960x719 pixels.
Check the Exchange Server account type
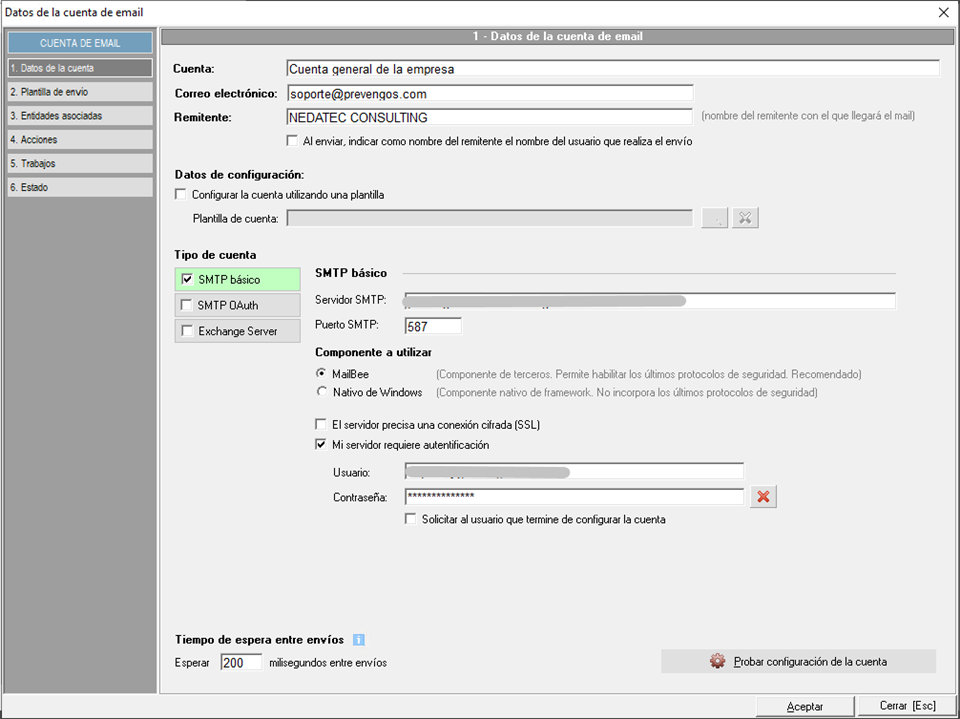[187, 331]
